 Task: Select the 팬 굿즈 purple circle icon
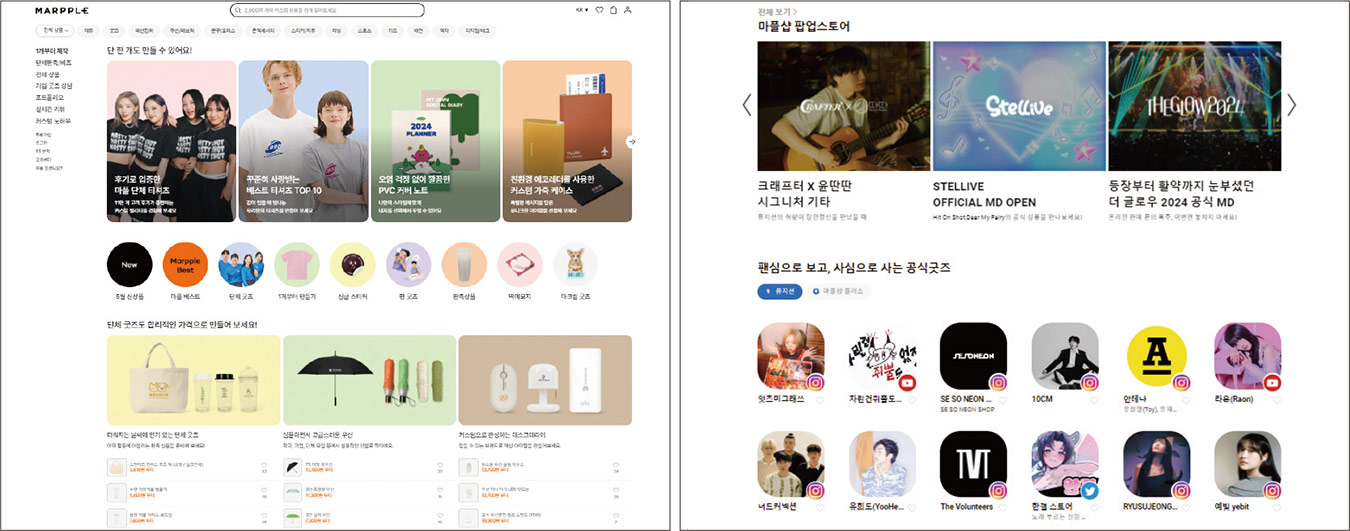tap(408, 265)
